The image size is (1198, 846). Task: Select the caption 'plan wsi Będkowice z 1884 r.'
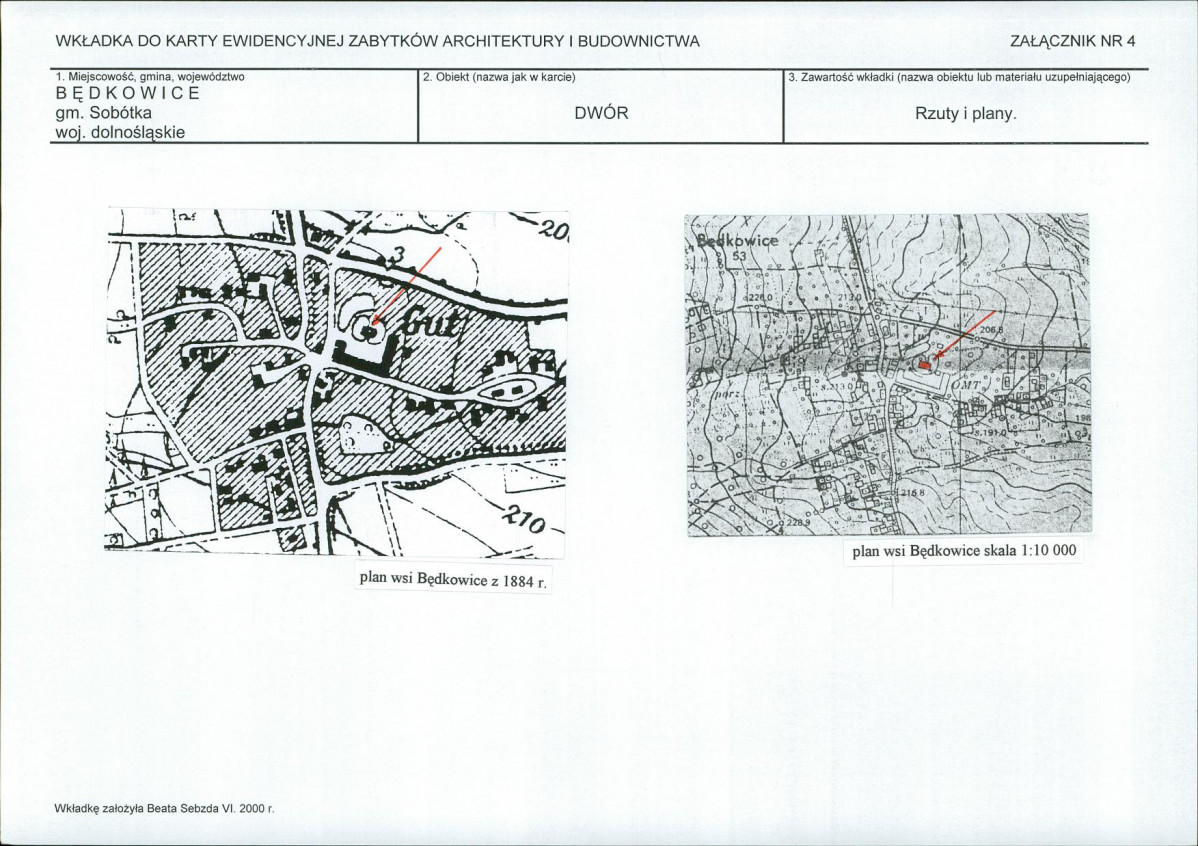click(453, 581)
